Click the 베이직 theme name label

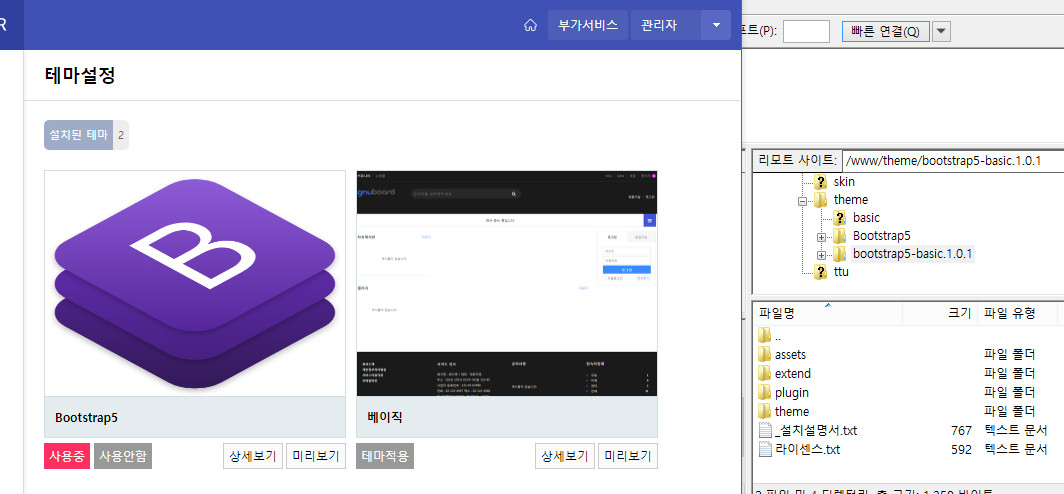coord(385,417)
